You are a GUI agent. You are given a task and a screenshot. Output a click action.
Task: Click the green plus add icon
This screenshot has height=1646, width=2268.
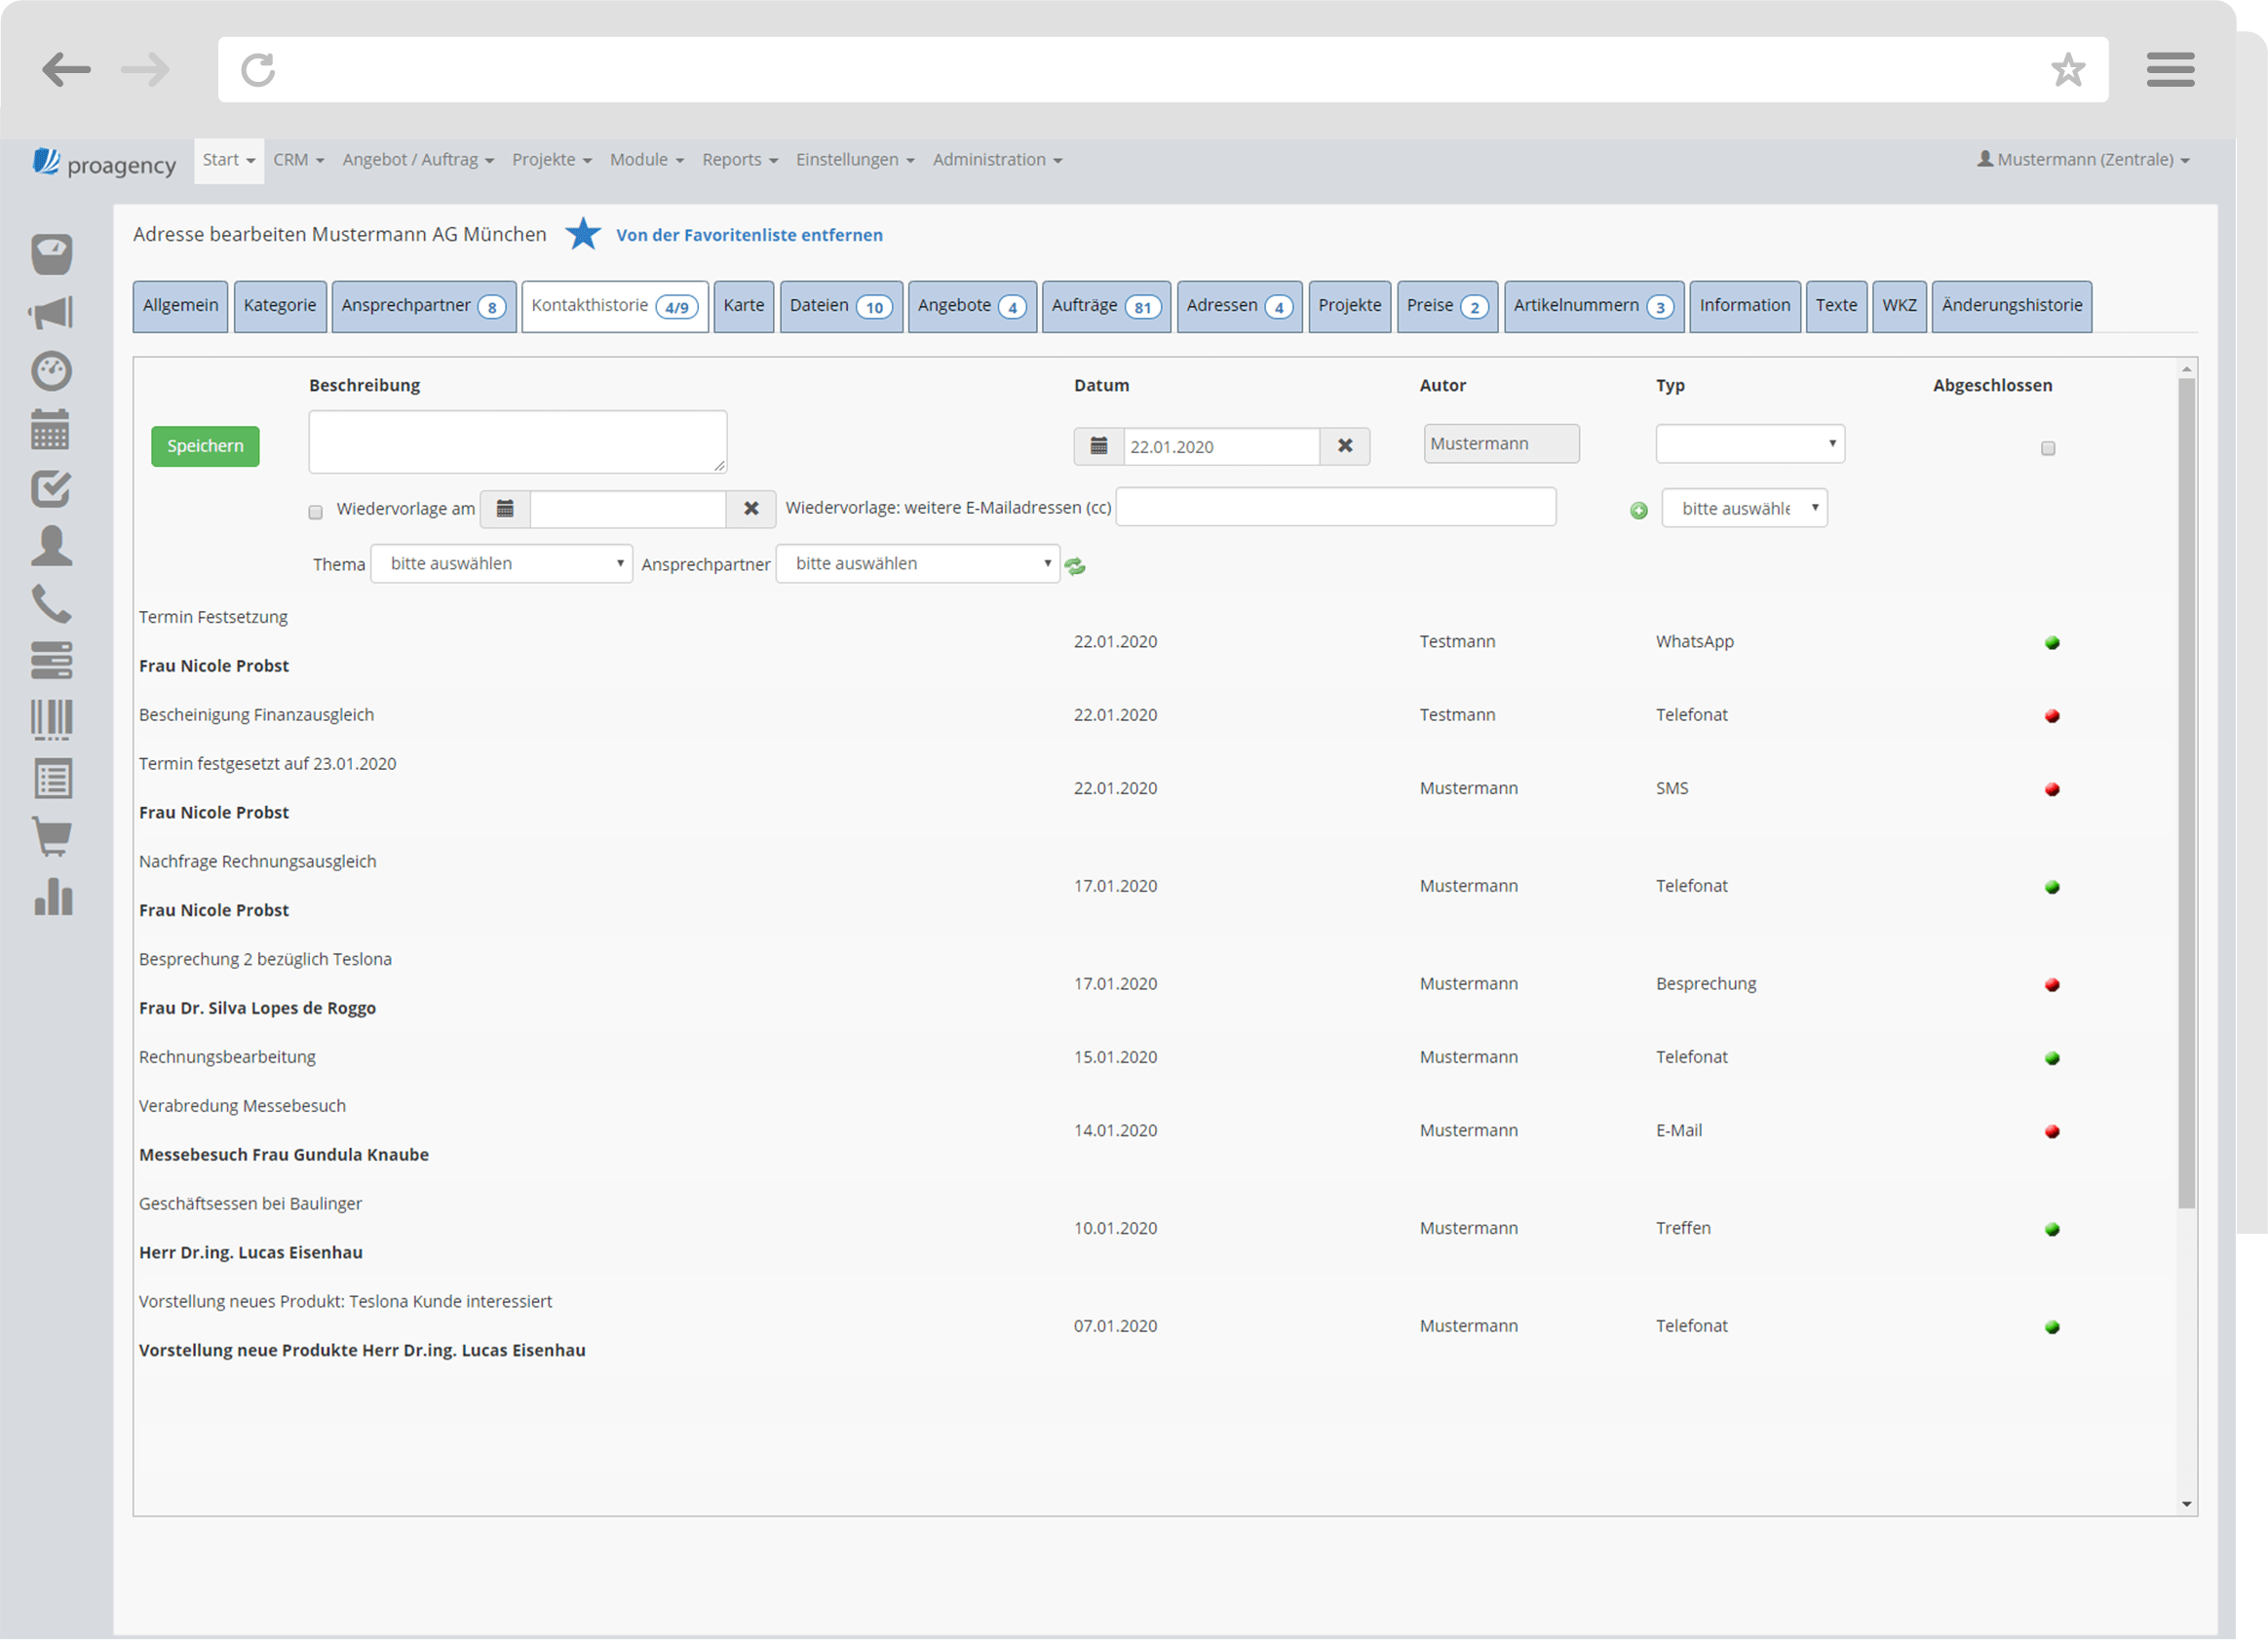click(x=1638, y=510)
